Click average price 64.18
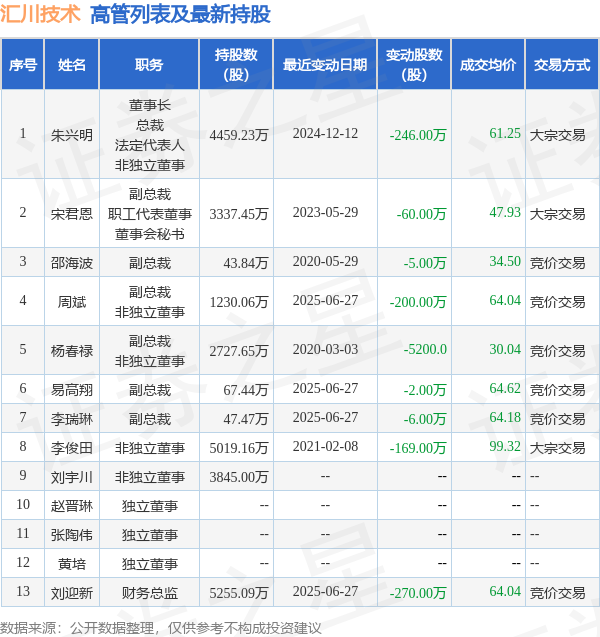Screen dimensions: 600x637 (505, 417)
